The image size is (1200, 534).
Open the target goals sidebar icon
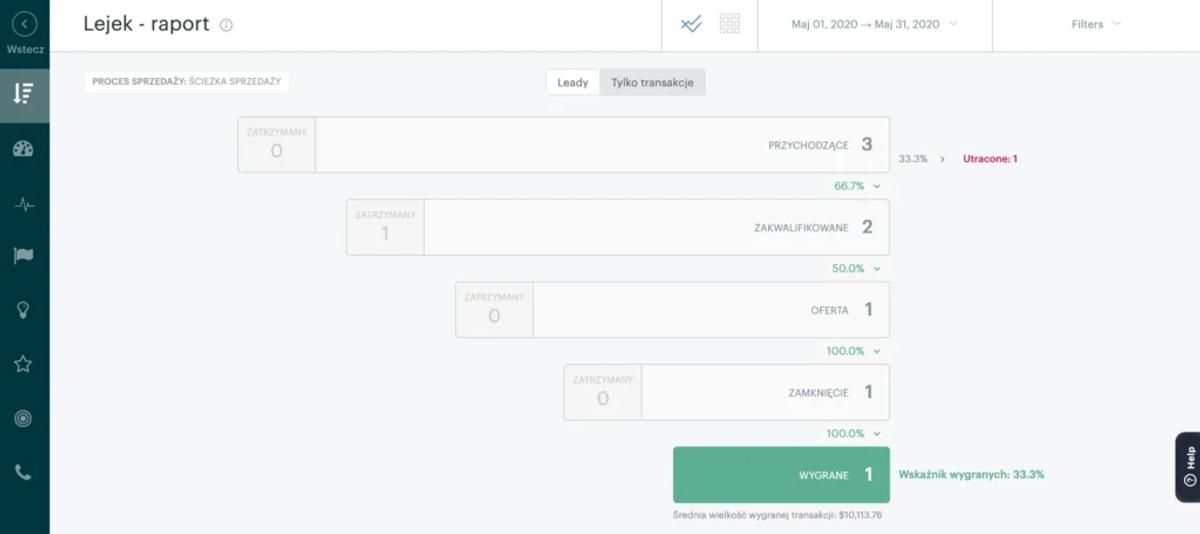coord(24,418)
